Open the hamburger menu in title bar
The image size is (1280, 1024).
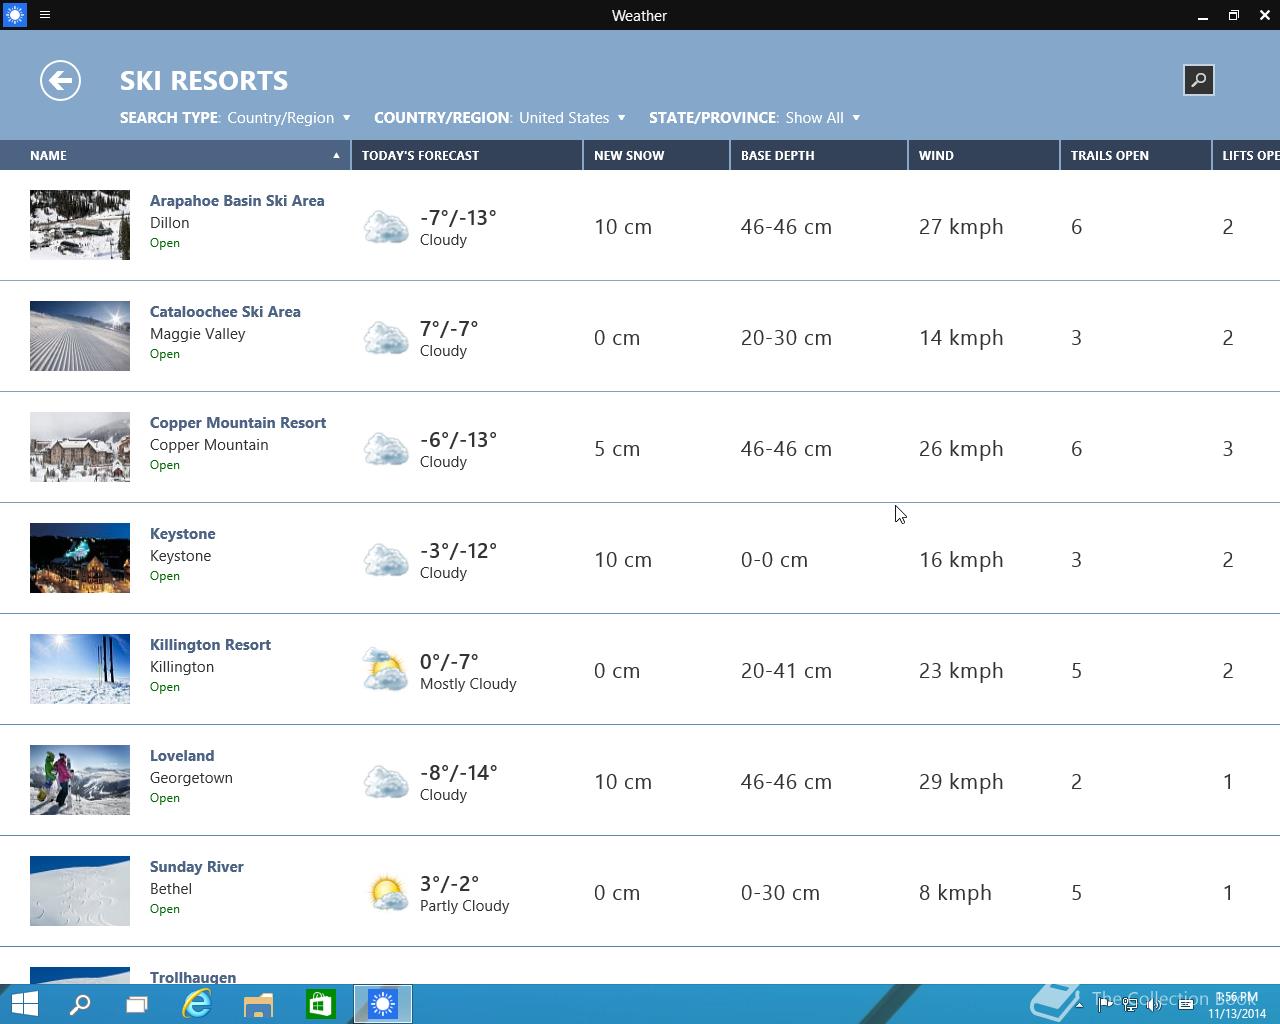[45, 15]
